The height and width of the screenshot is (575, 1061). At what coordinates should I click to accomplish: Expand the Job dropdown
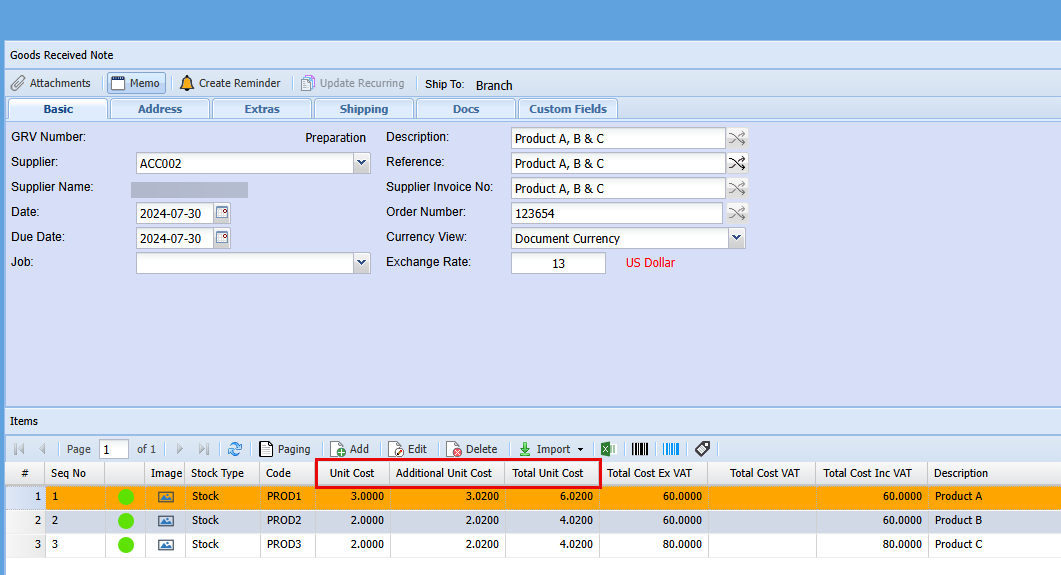361,263
